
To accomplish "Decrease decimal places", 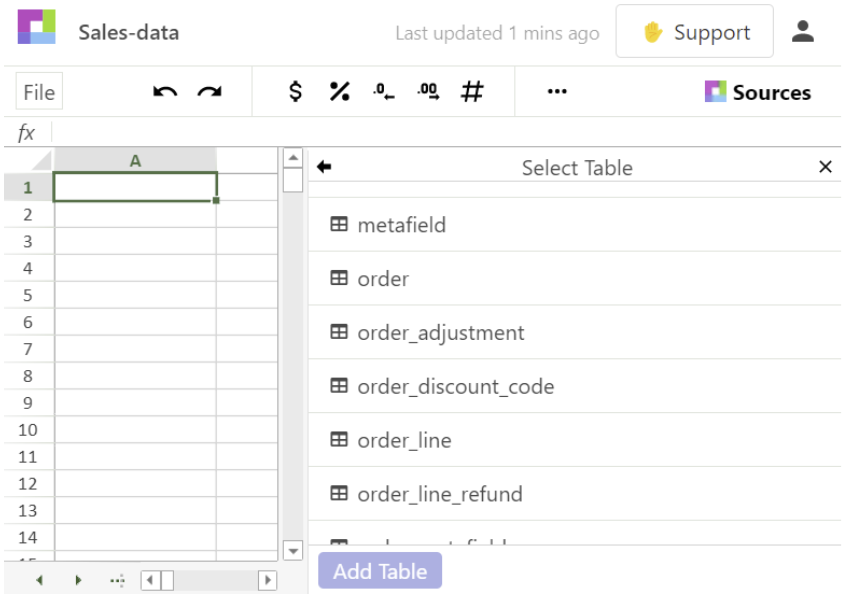I will pos(381,92).
